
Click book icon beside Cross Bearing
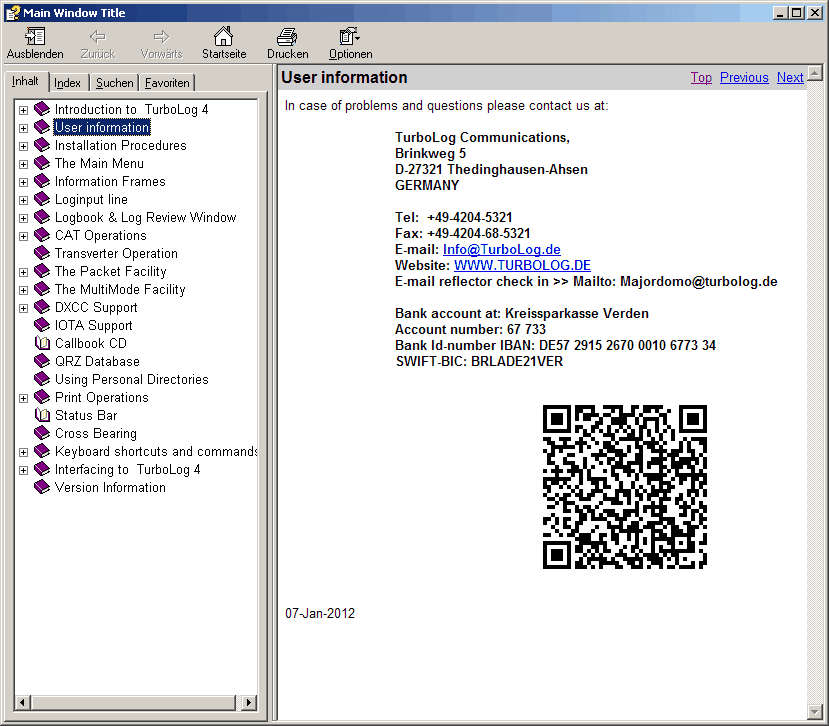(x=42, y=433)
